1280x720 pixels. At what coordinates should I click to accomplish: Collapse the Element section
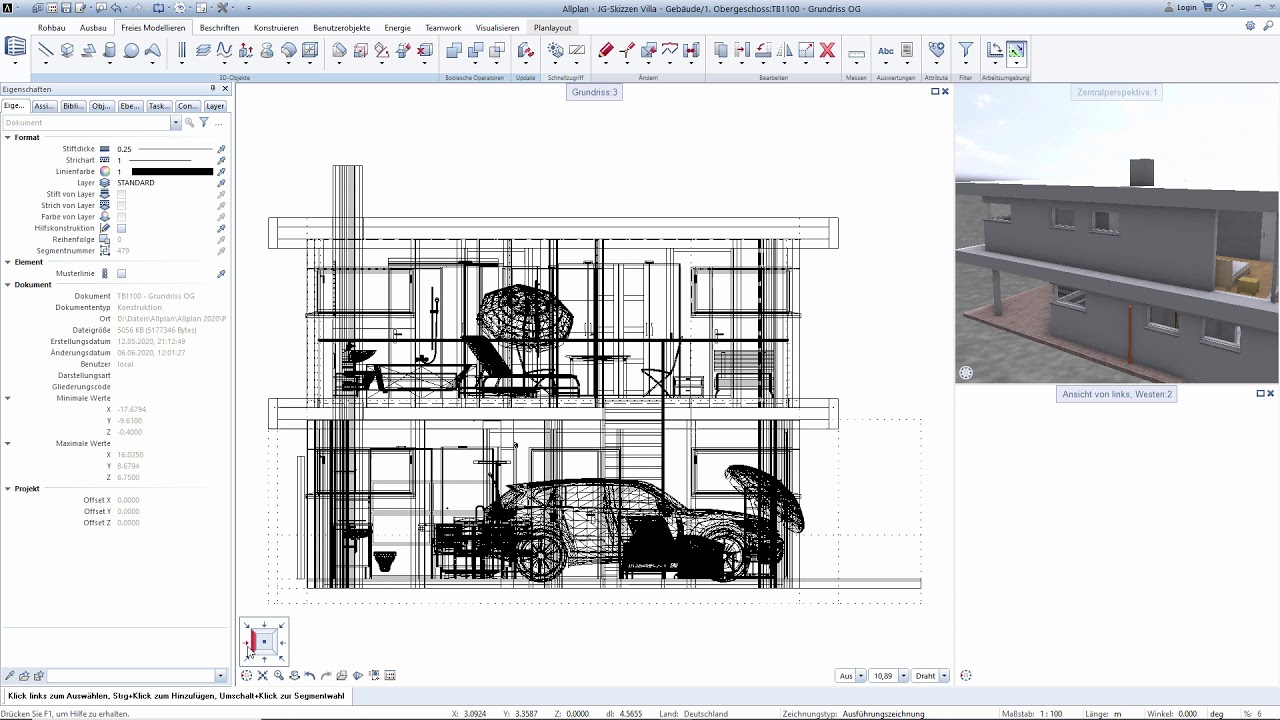pyautogui.click(x=7, y=262)
